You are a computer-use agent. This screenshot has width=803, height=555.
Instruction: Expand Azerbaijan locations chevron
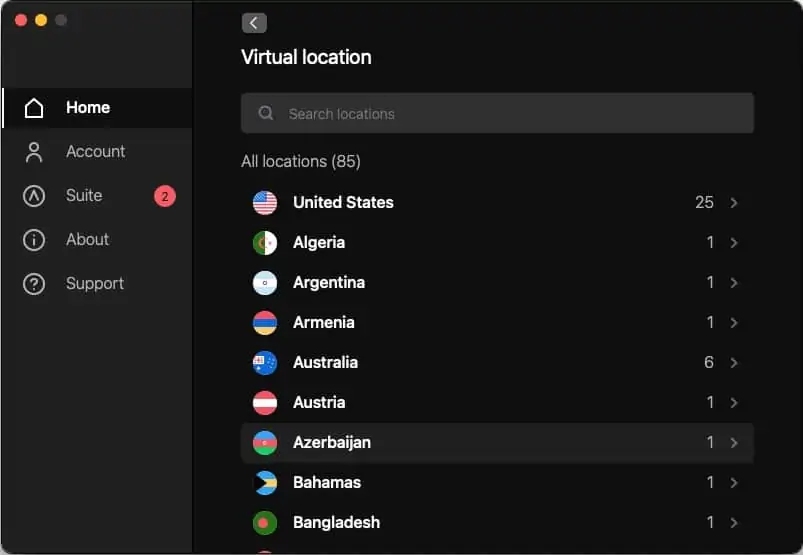tap(734, 443)
